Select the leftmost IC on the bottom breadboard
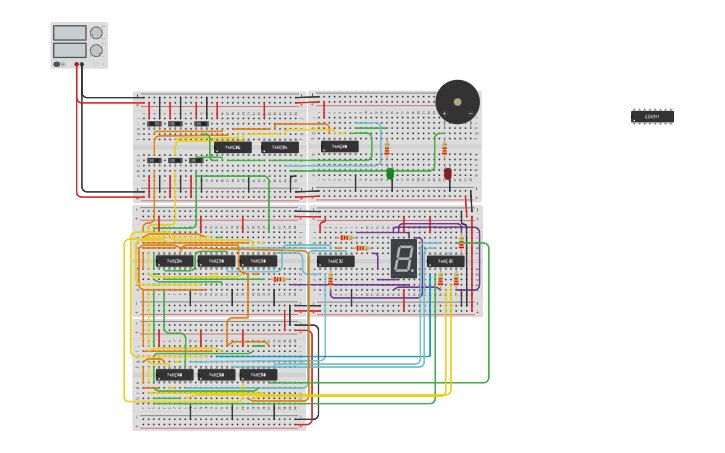 click(174, 375)
